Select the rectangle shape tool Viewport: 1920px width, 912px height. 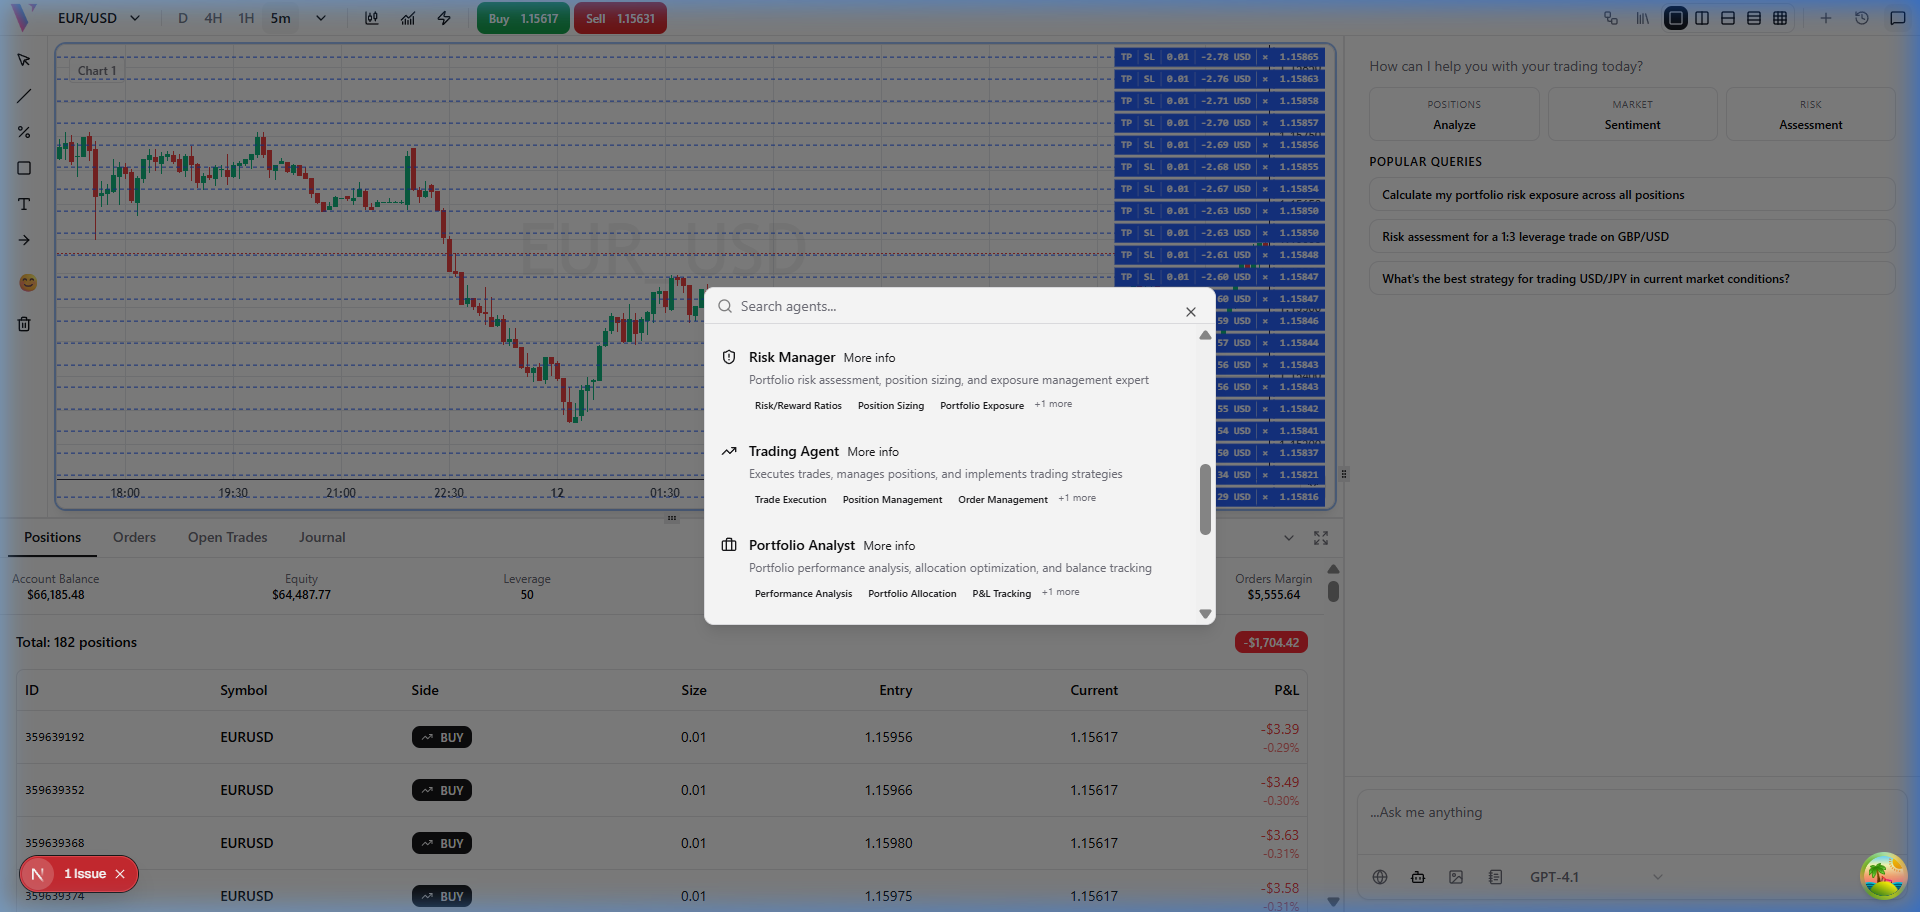click(24, 168)
